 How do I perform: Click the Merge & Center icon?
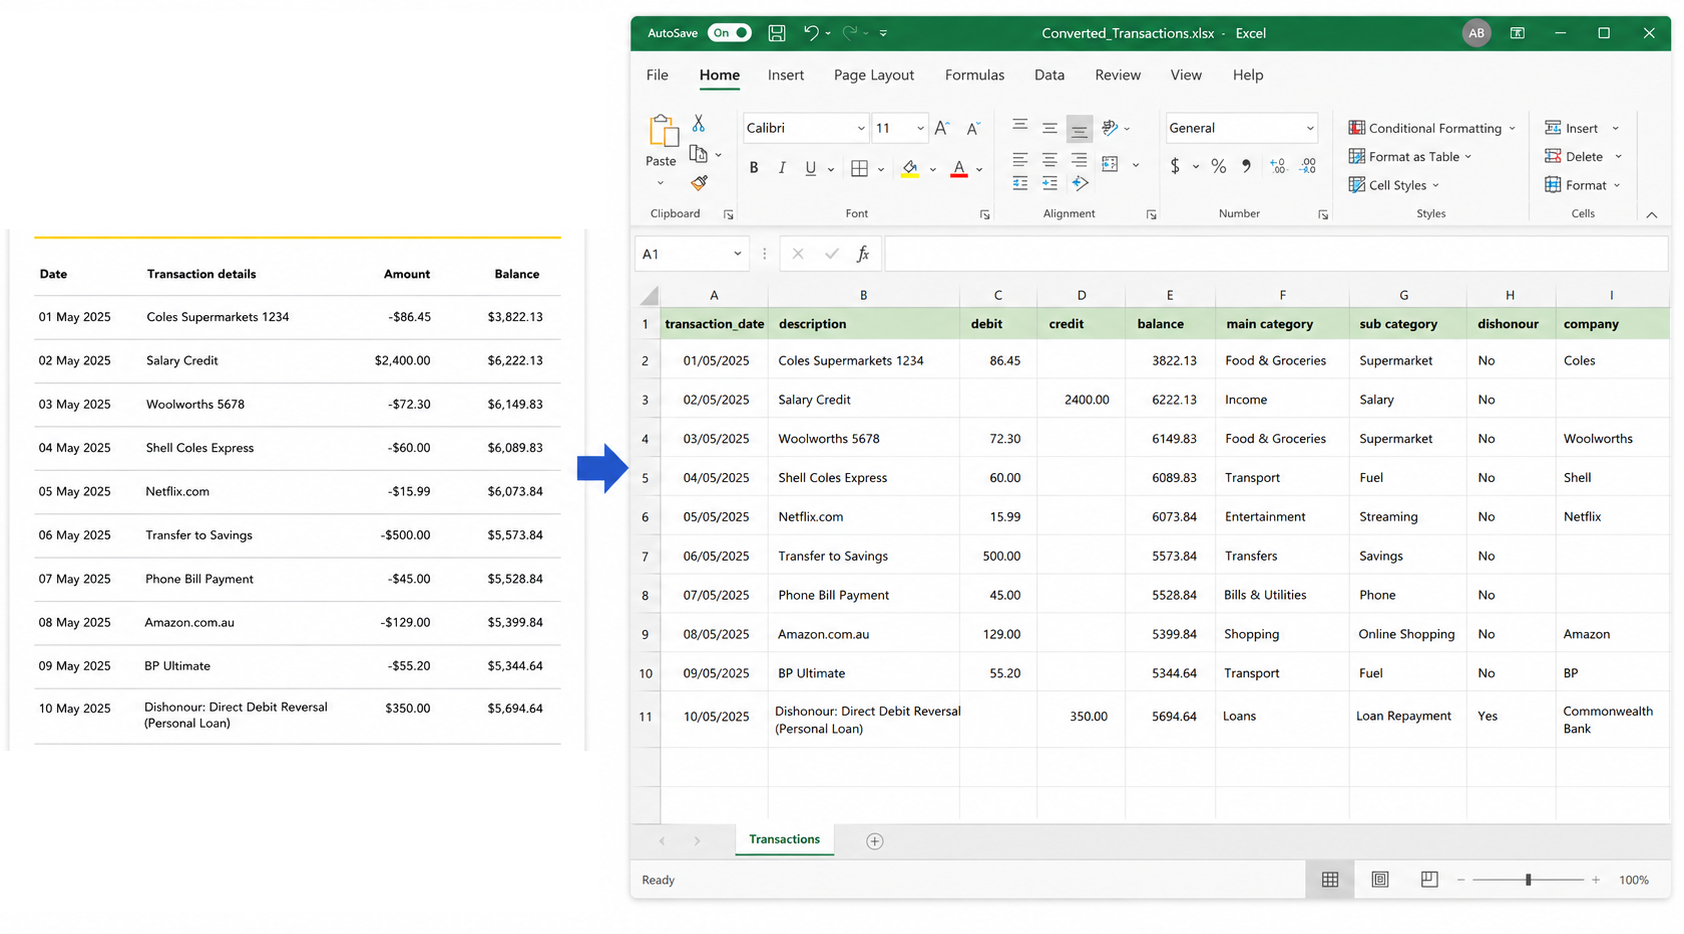1110,164
